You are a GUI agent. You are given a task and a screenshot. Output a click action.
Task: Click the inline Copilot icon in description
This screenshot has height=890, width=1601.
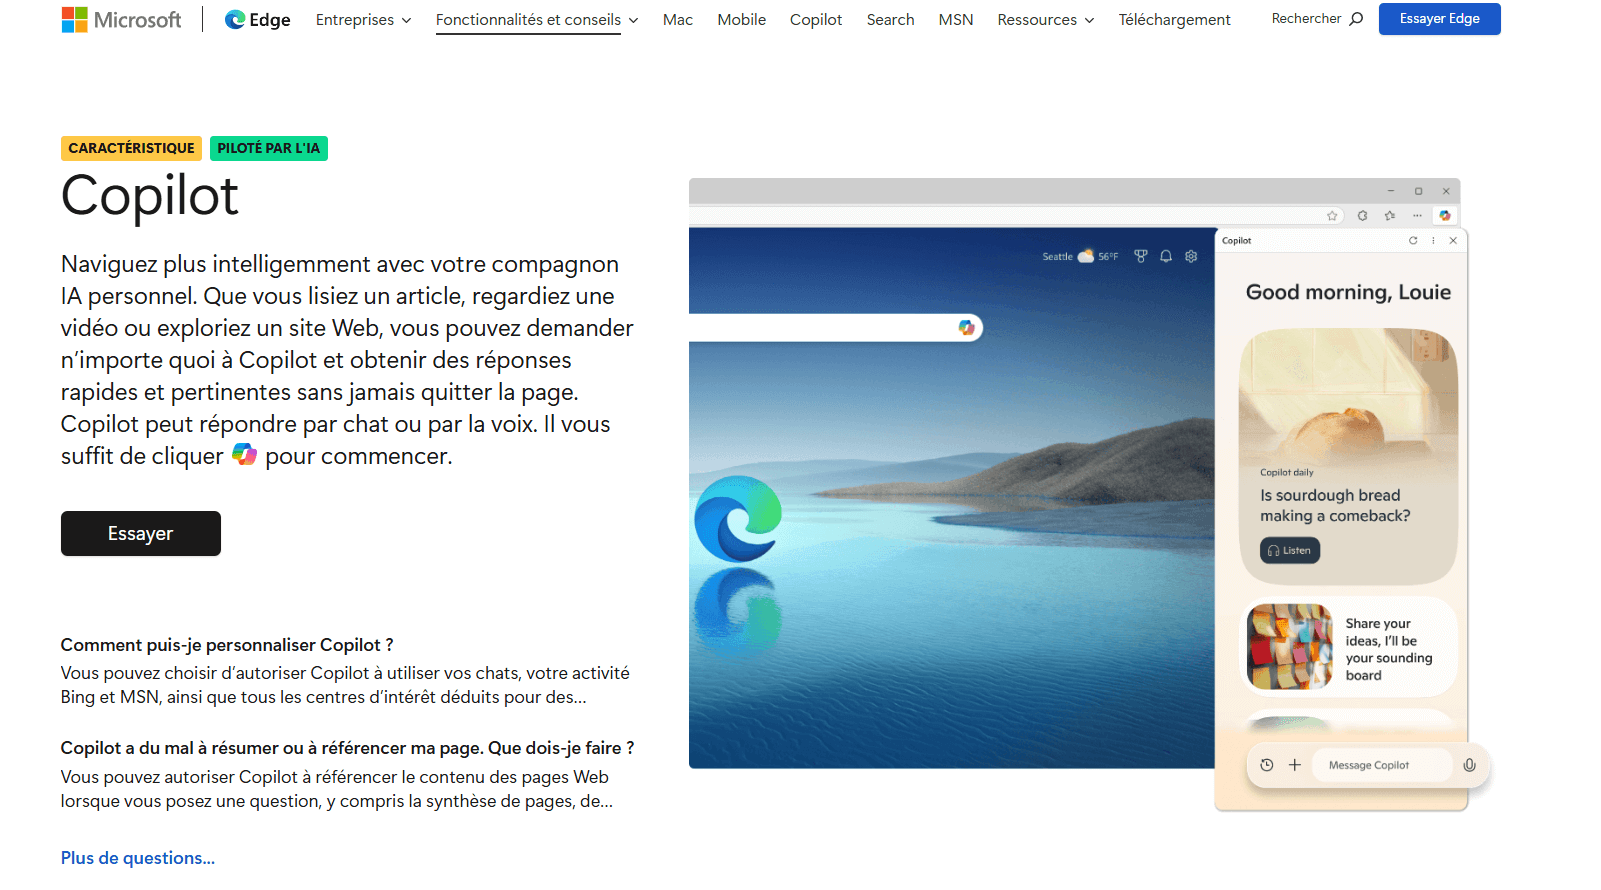pyautogui.click(x=245, y=455)
